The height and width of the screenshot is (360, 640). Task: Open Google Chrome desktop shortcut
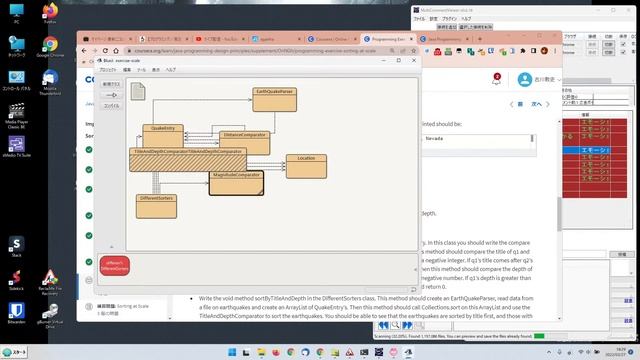click(x=50, y=47)
